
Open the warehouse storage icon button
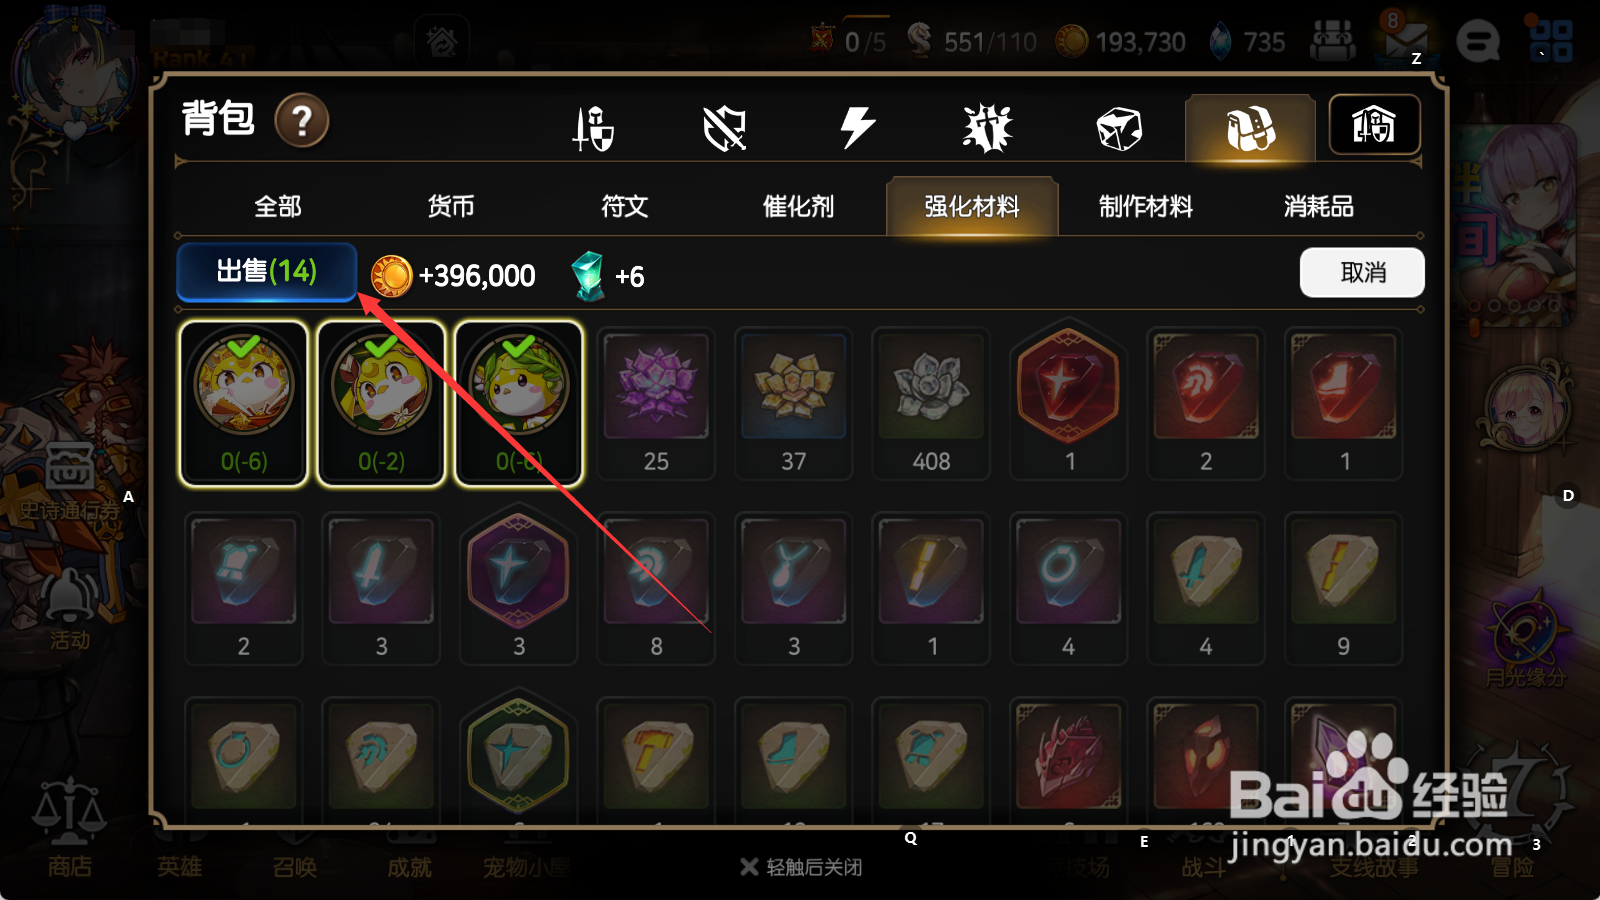1374,125
